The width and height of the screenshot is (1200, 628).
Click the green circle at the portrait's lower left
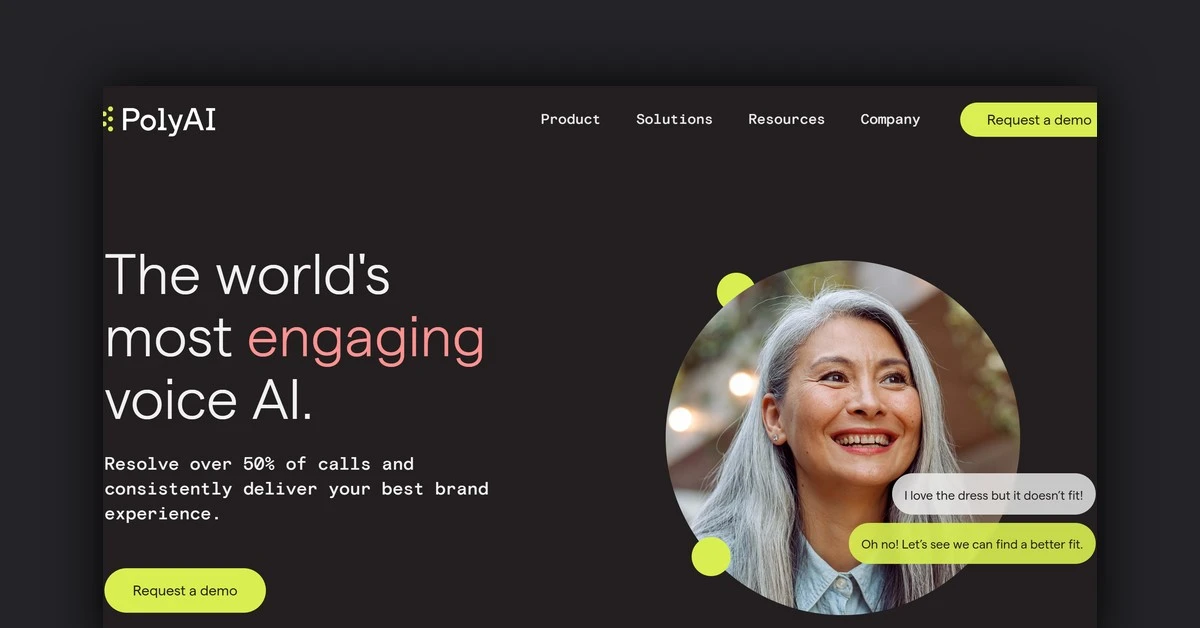711,556
